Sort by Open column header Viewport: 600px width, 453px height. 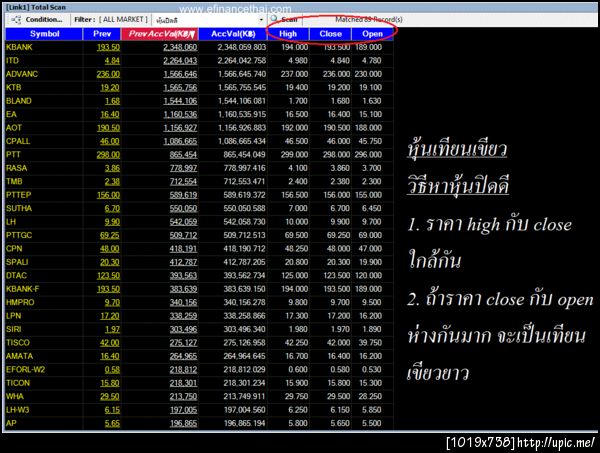click(373, 34)
